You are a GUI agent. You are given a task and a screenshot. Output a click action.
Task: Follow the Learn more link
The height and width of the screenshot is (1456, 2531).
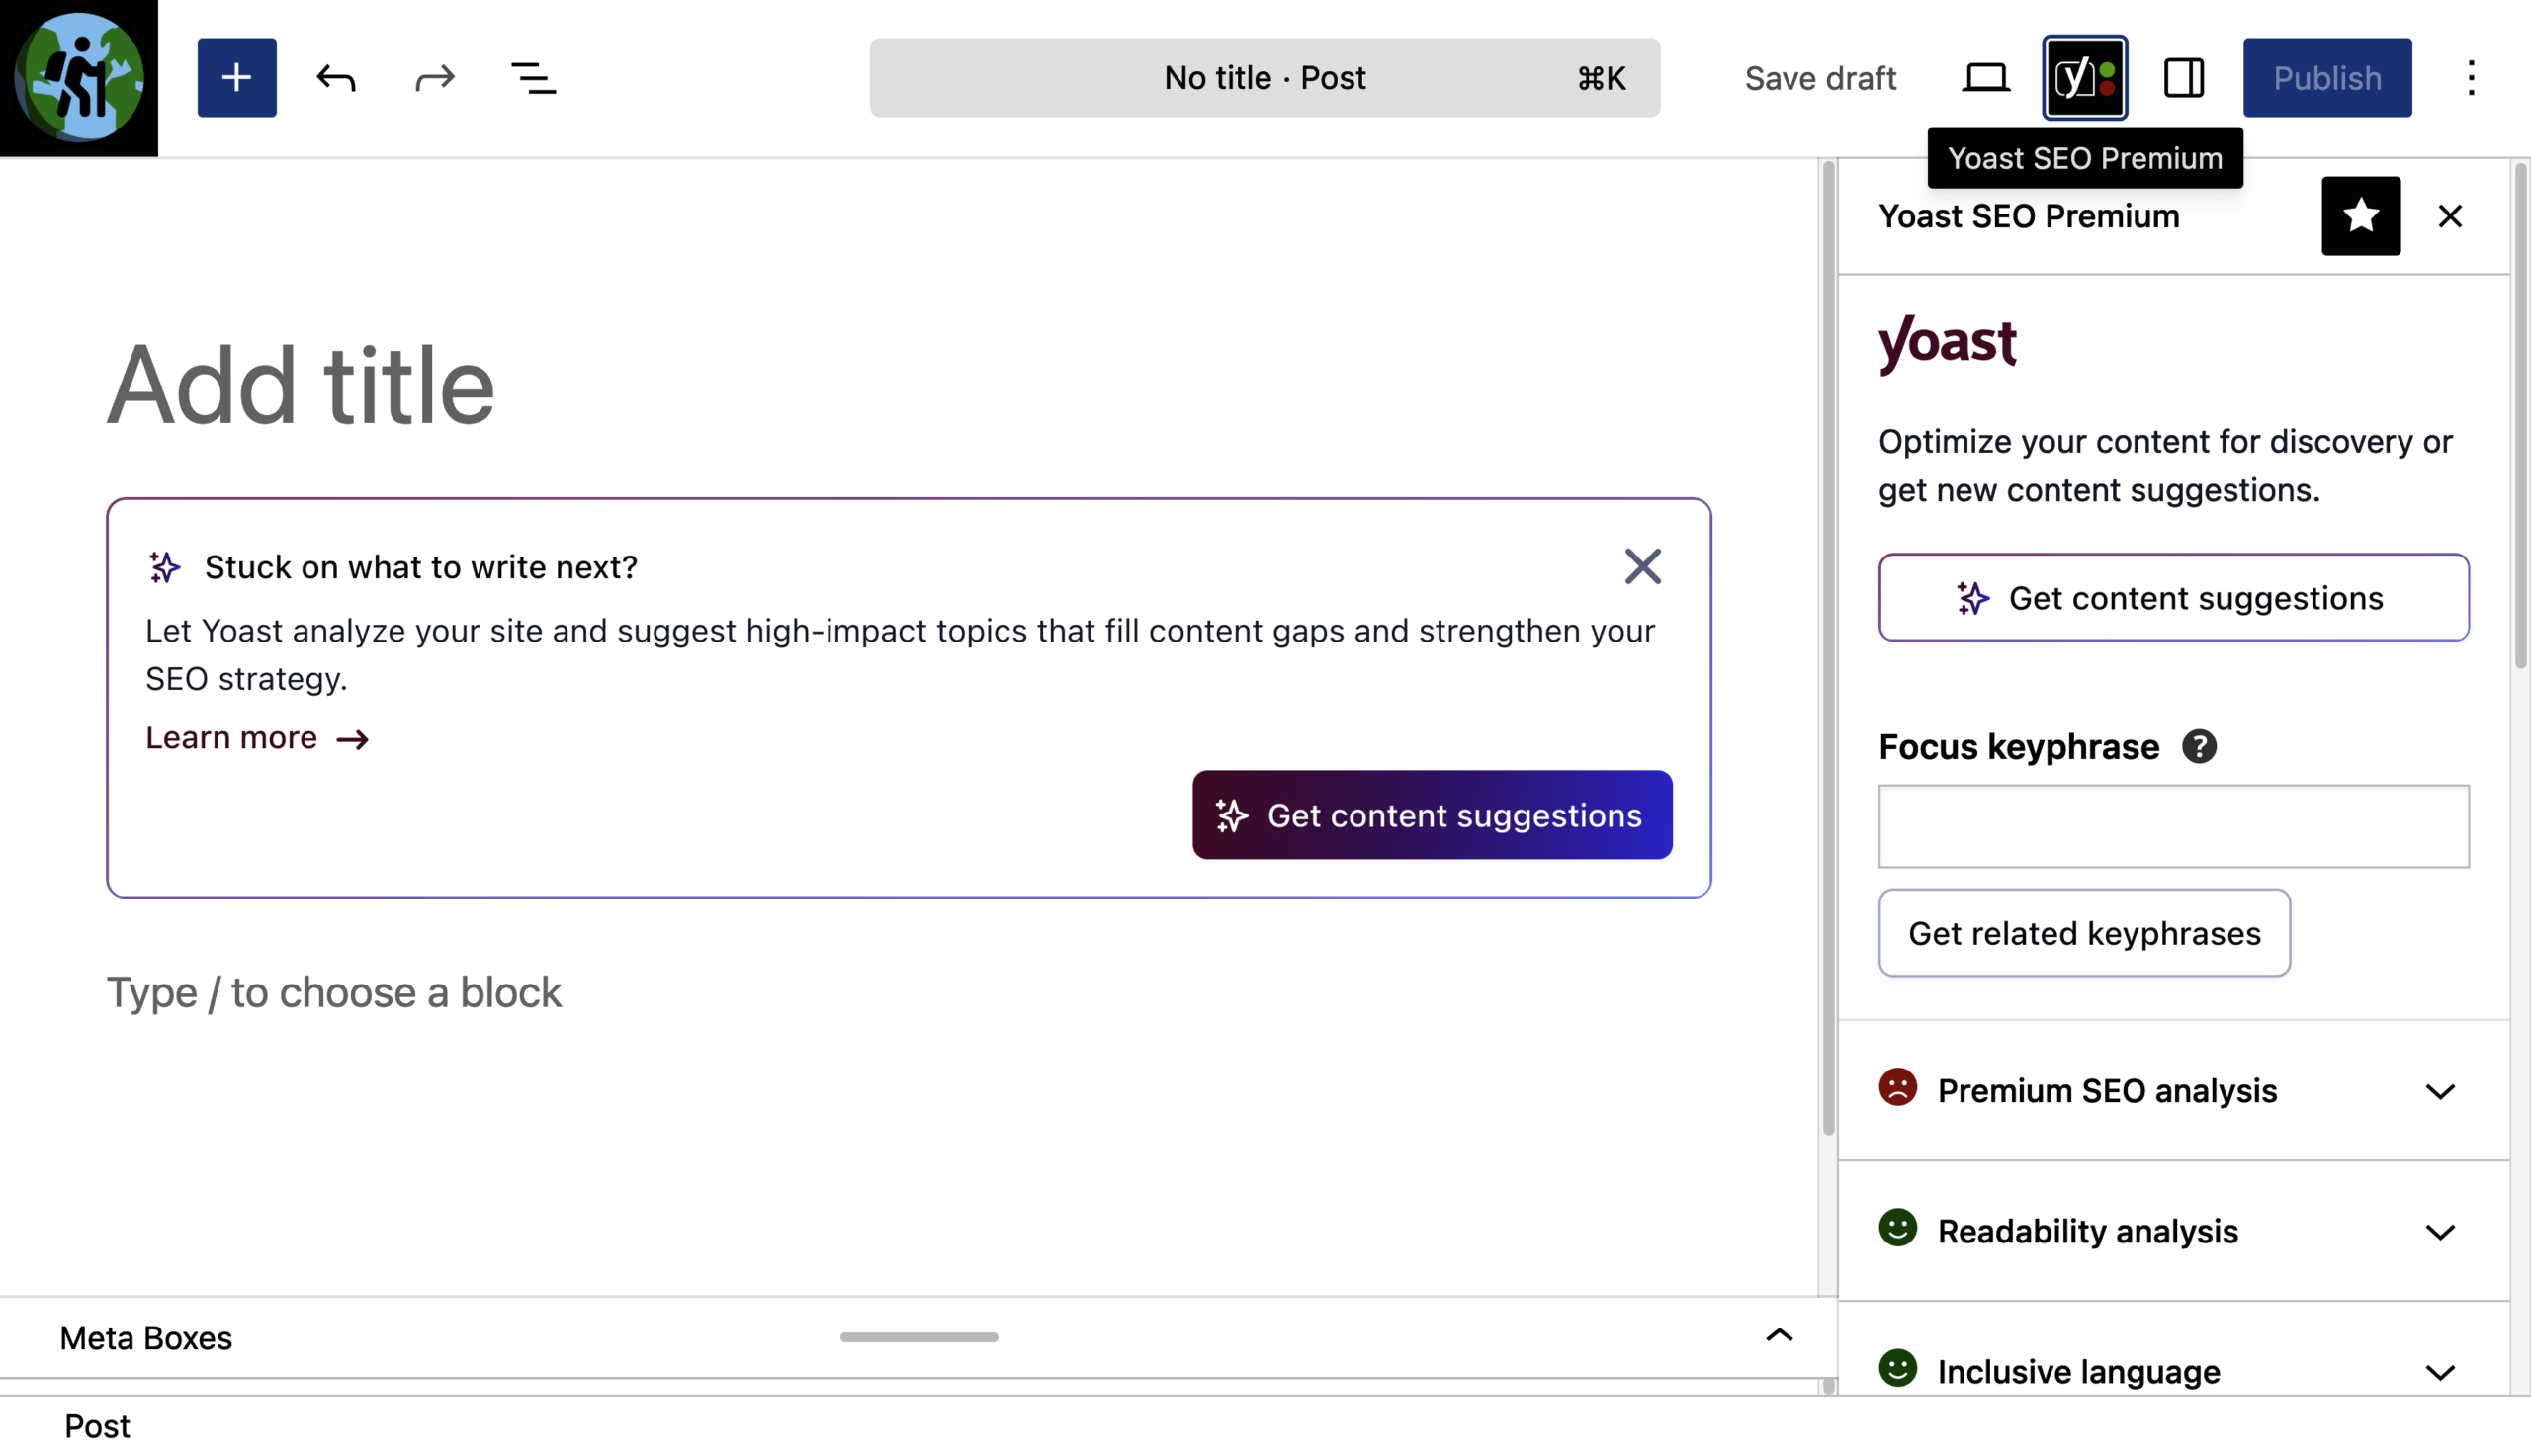257,738
